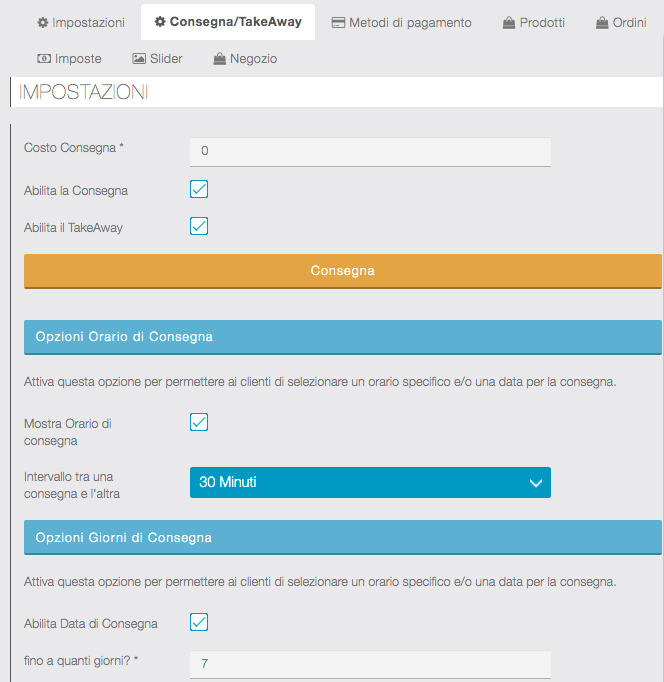
Task: Toggle the Abilita il TakeAway checkbox
Action: point(199,226)
